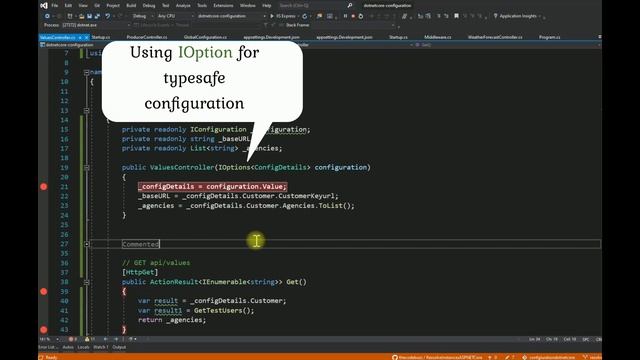Toggle the breakpoint on line 43
Image resolution: width=640 pixels, height=360 pixels.
pos(44,329)
